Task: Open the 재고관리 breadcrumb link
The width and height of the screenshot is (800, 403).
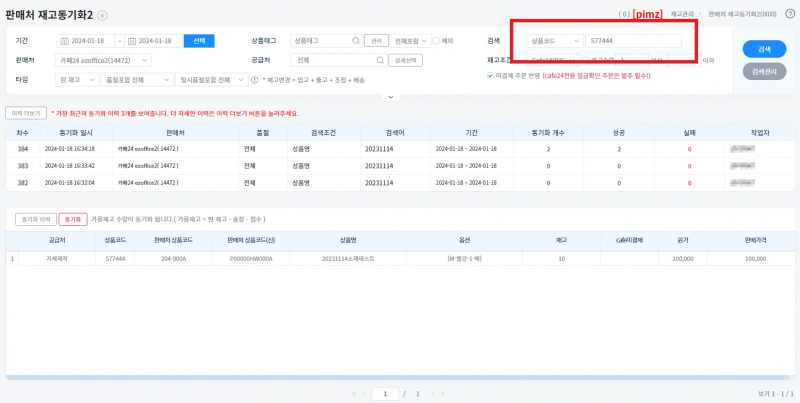Action: tap(682, 15)
